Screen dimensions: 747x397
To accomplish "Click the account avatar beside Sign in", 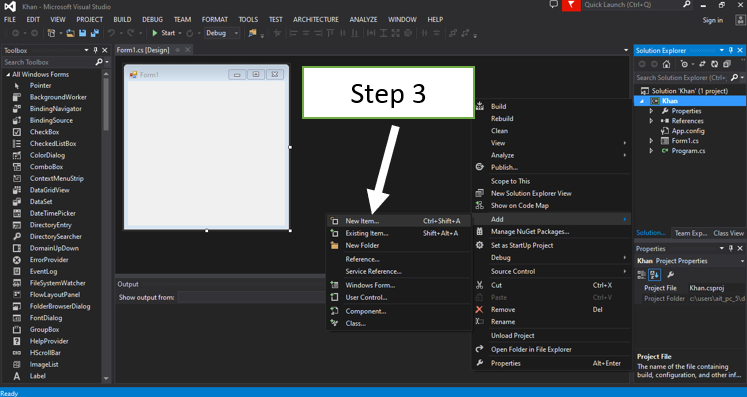I will tap(740, 20).
